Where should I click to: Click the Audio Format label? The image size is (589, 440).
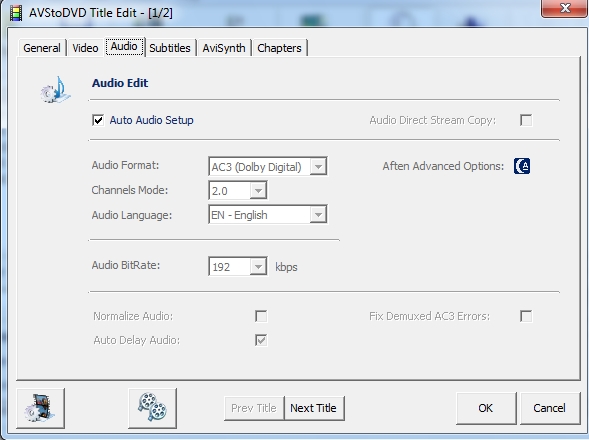125,165
